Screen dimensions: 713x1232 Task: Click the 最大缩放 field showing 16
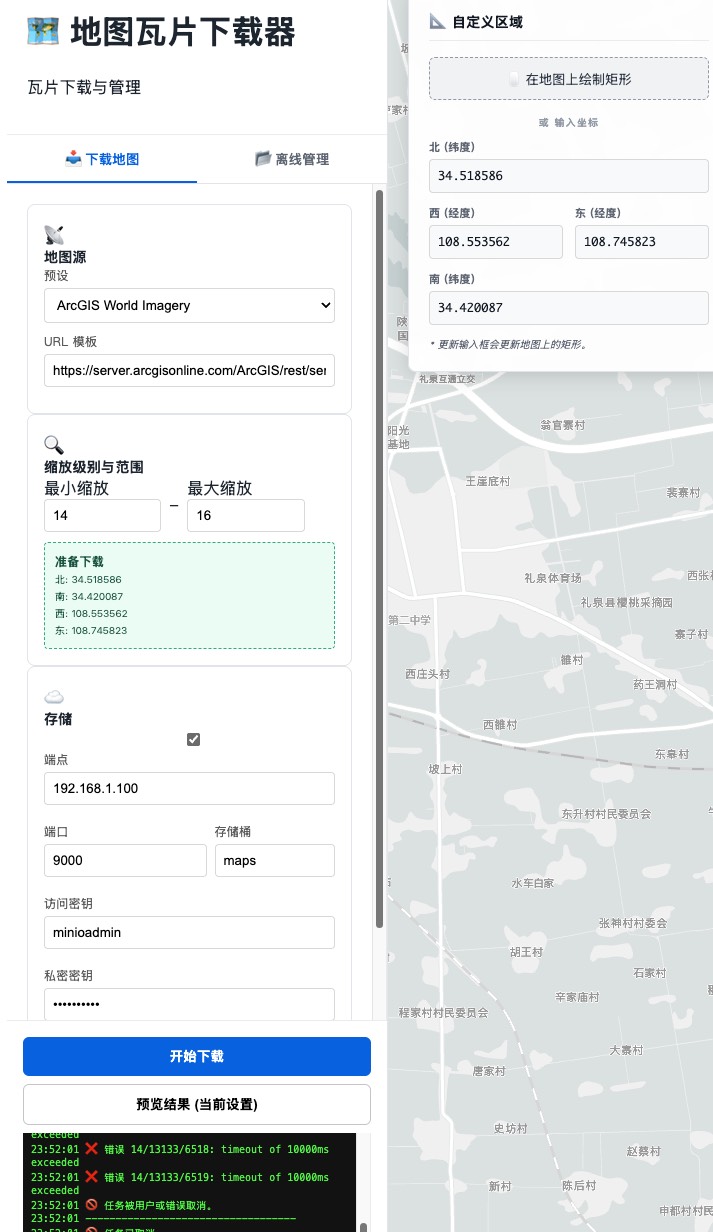click(x=246, y=515)
